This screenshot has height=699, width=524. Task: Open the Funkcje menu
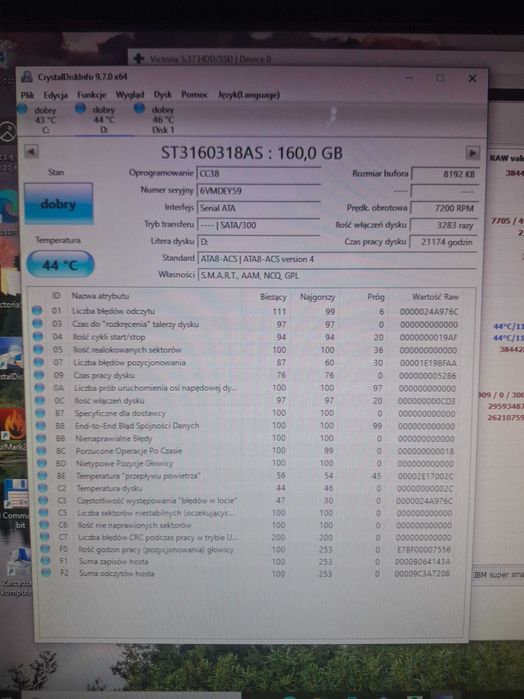coord(91,95)
